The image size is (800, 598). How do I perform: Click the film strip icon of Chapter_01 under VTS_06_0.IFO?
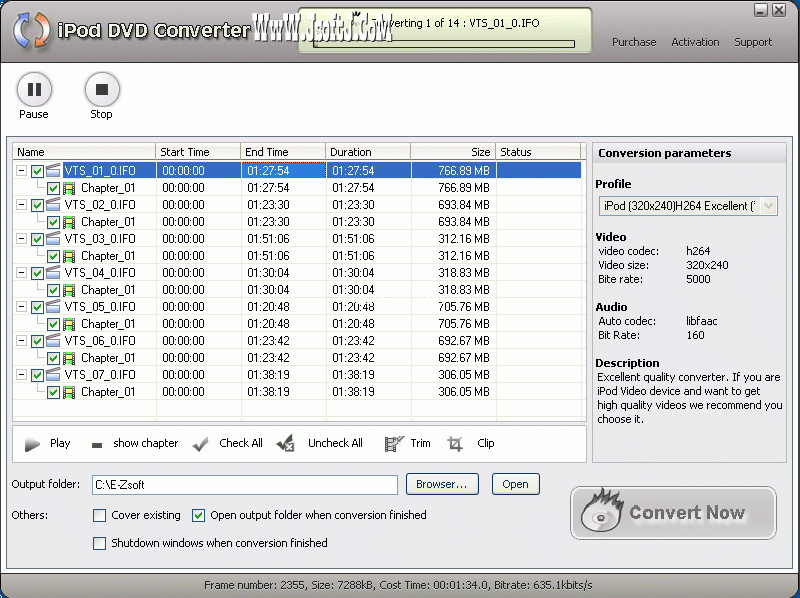[69, 358]
